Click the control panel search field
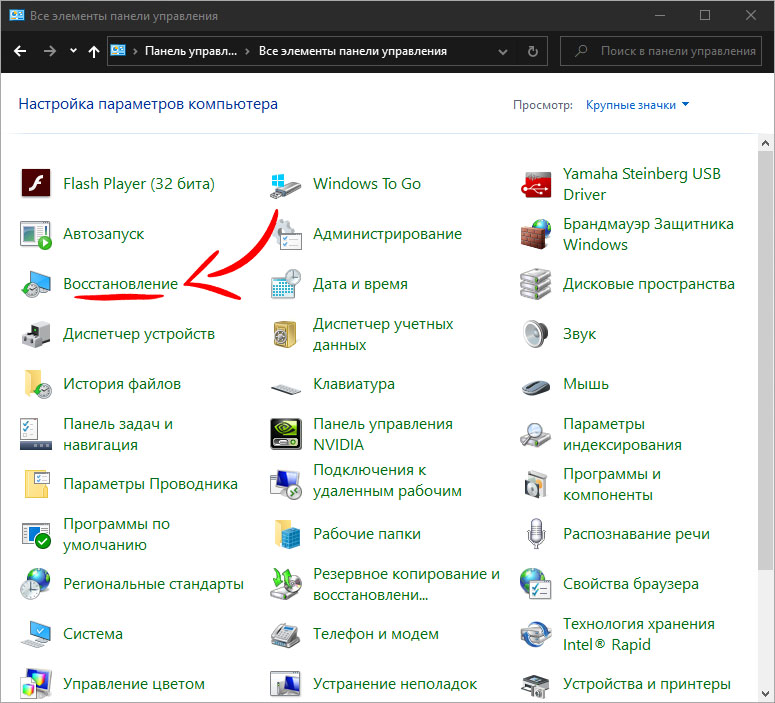Image resolution: width=775 pixels, height=703 pixels. pyautogui.click(x=661, y=51)
